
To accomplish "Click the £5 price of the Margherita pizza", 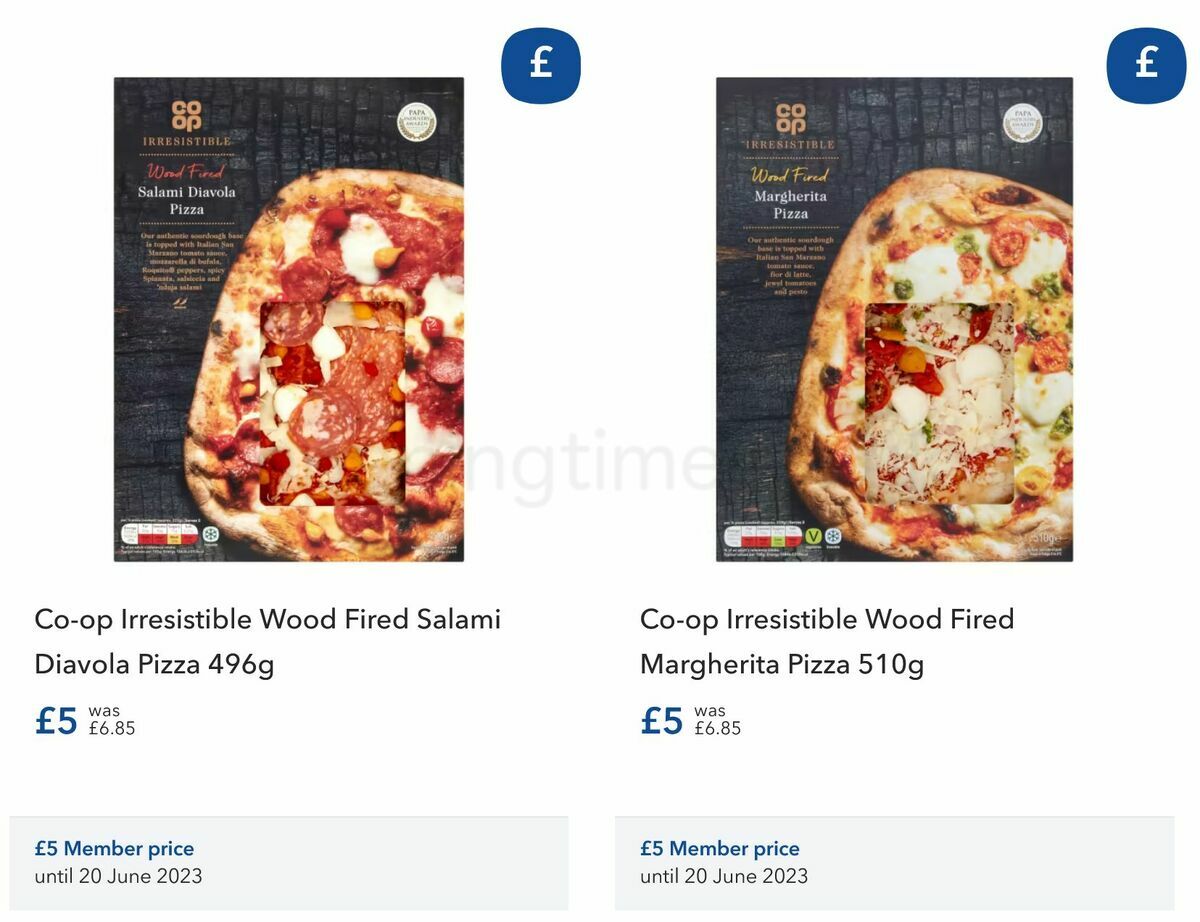I will click(663, 720).
